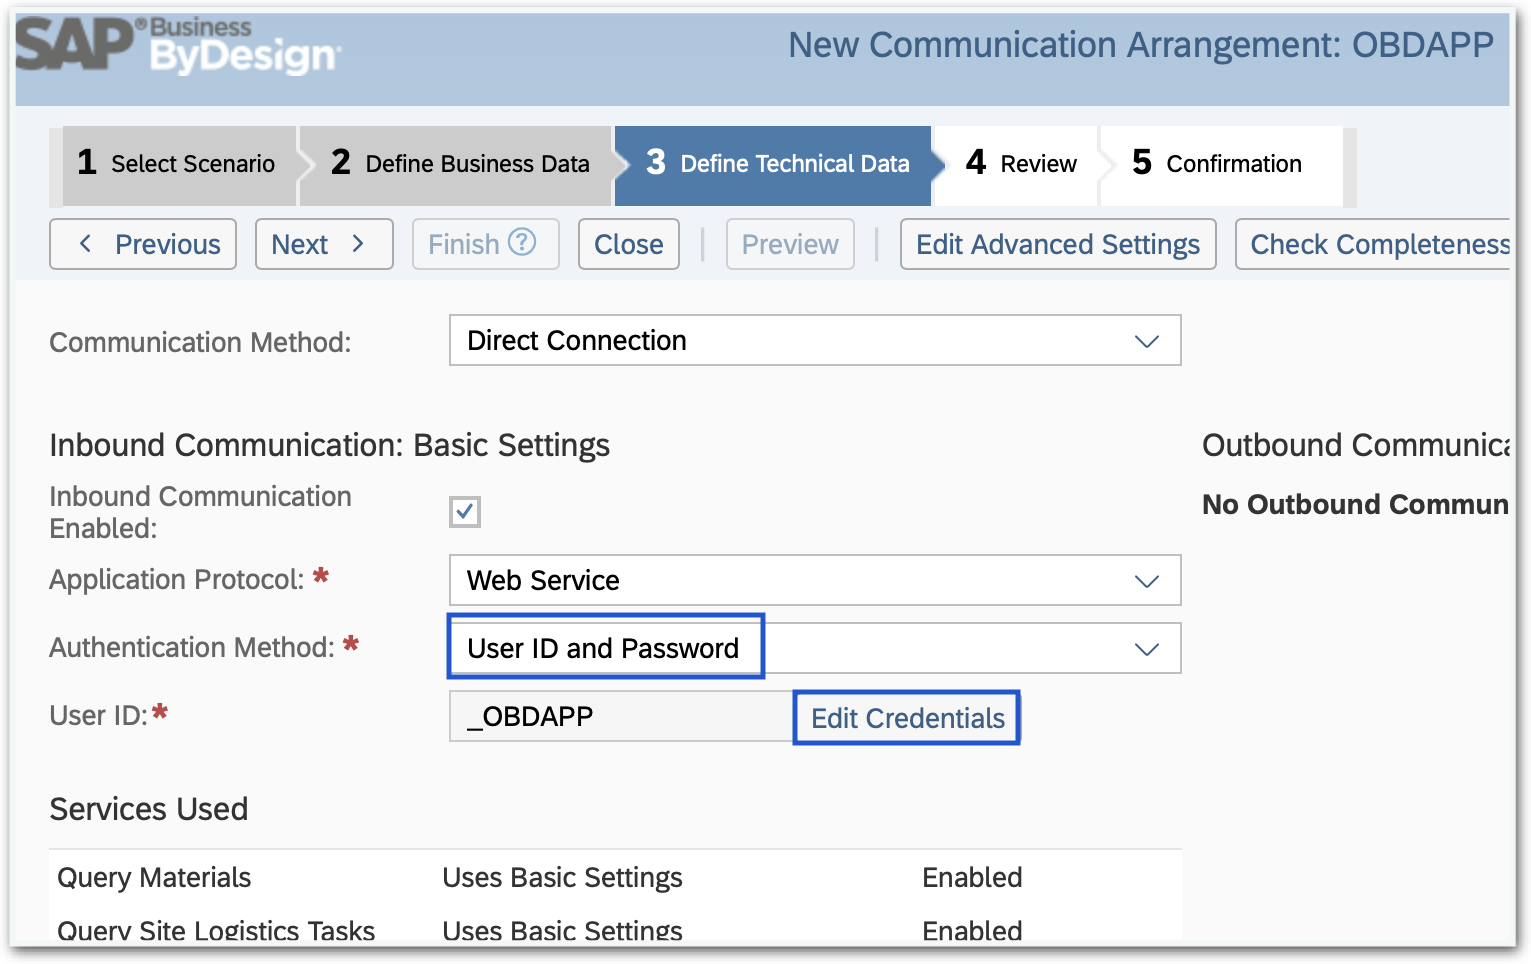Click the Preview button
The width and height of the screenshot is (1531, 964).
tap(789, 243)
